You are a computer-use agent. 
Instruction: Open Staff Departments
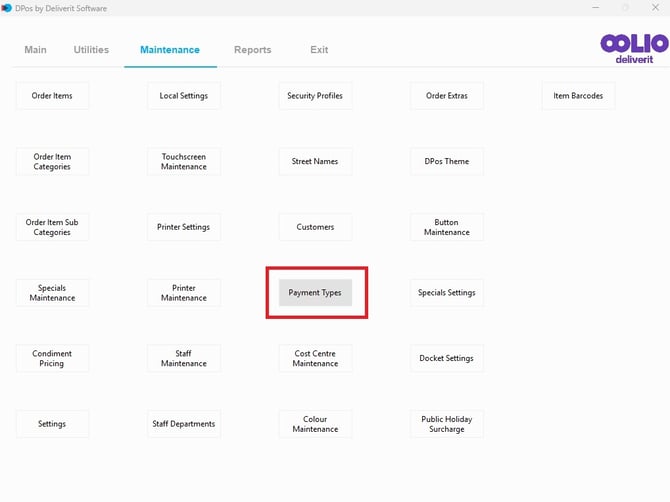[x=184, y=424]
